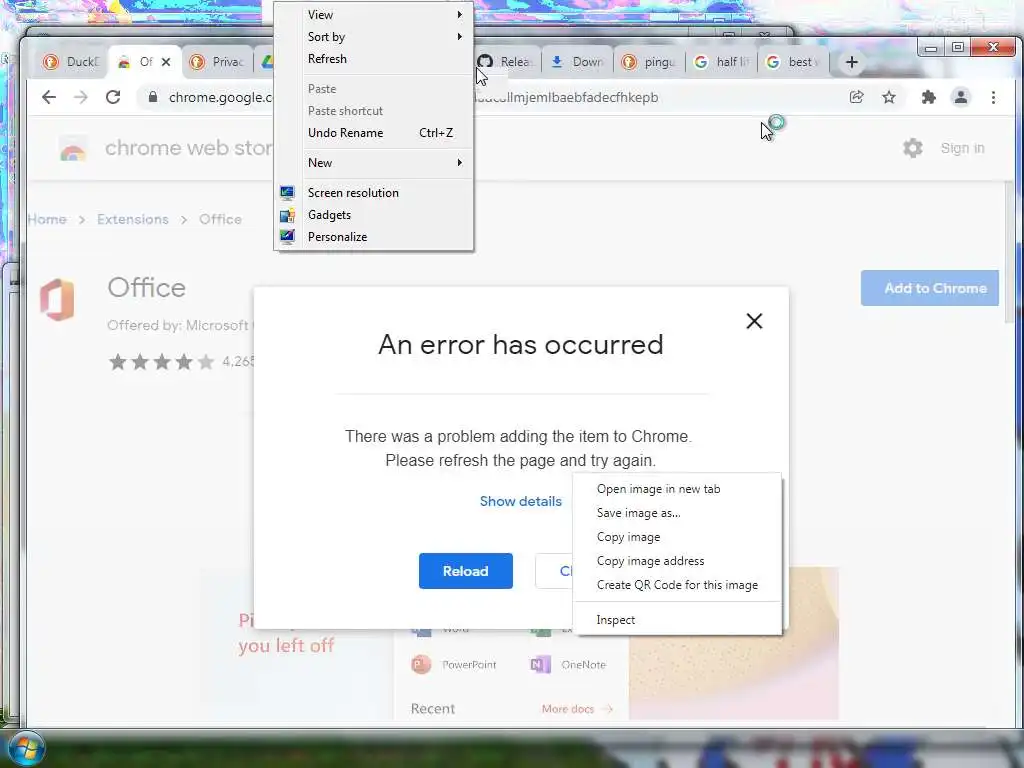Viewport: 1024px width, 768px height.
Task: Open the Extensions breadcrumb link
Action: [x=133, y=219]
